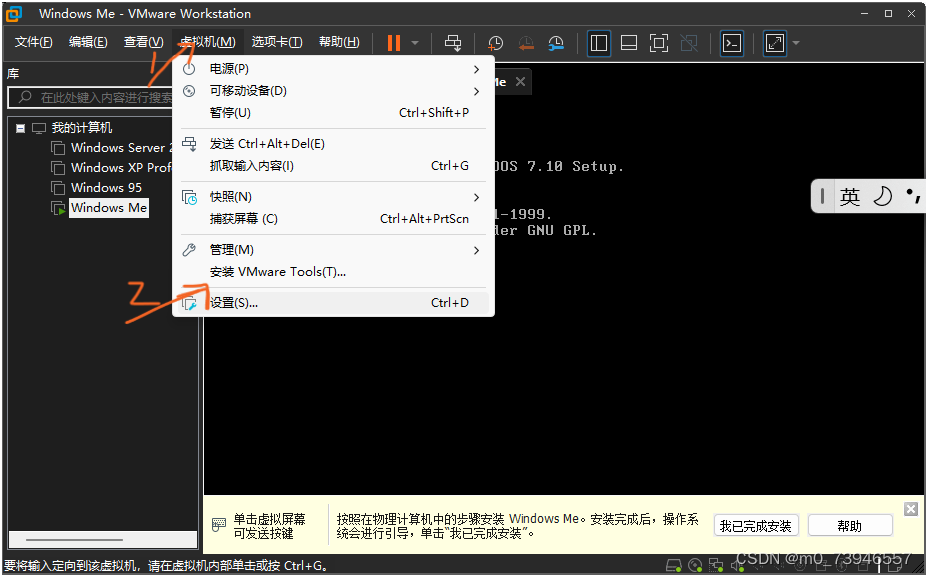Toggle the library sidebar view icon
The width and height of the screenshot is (928, 577).
tap(599, 43)
